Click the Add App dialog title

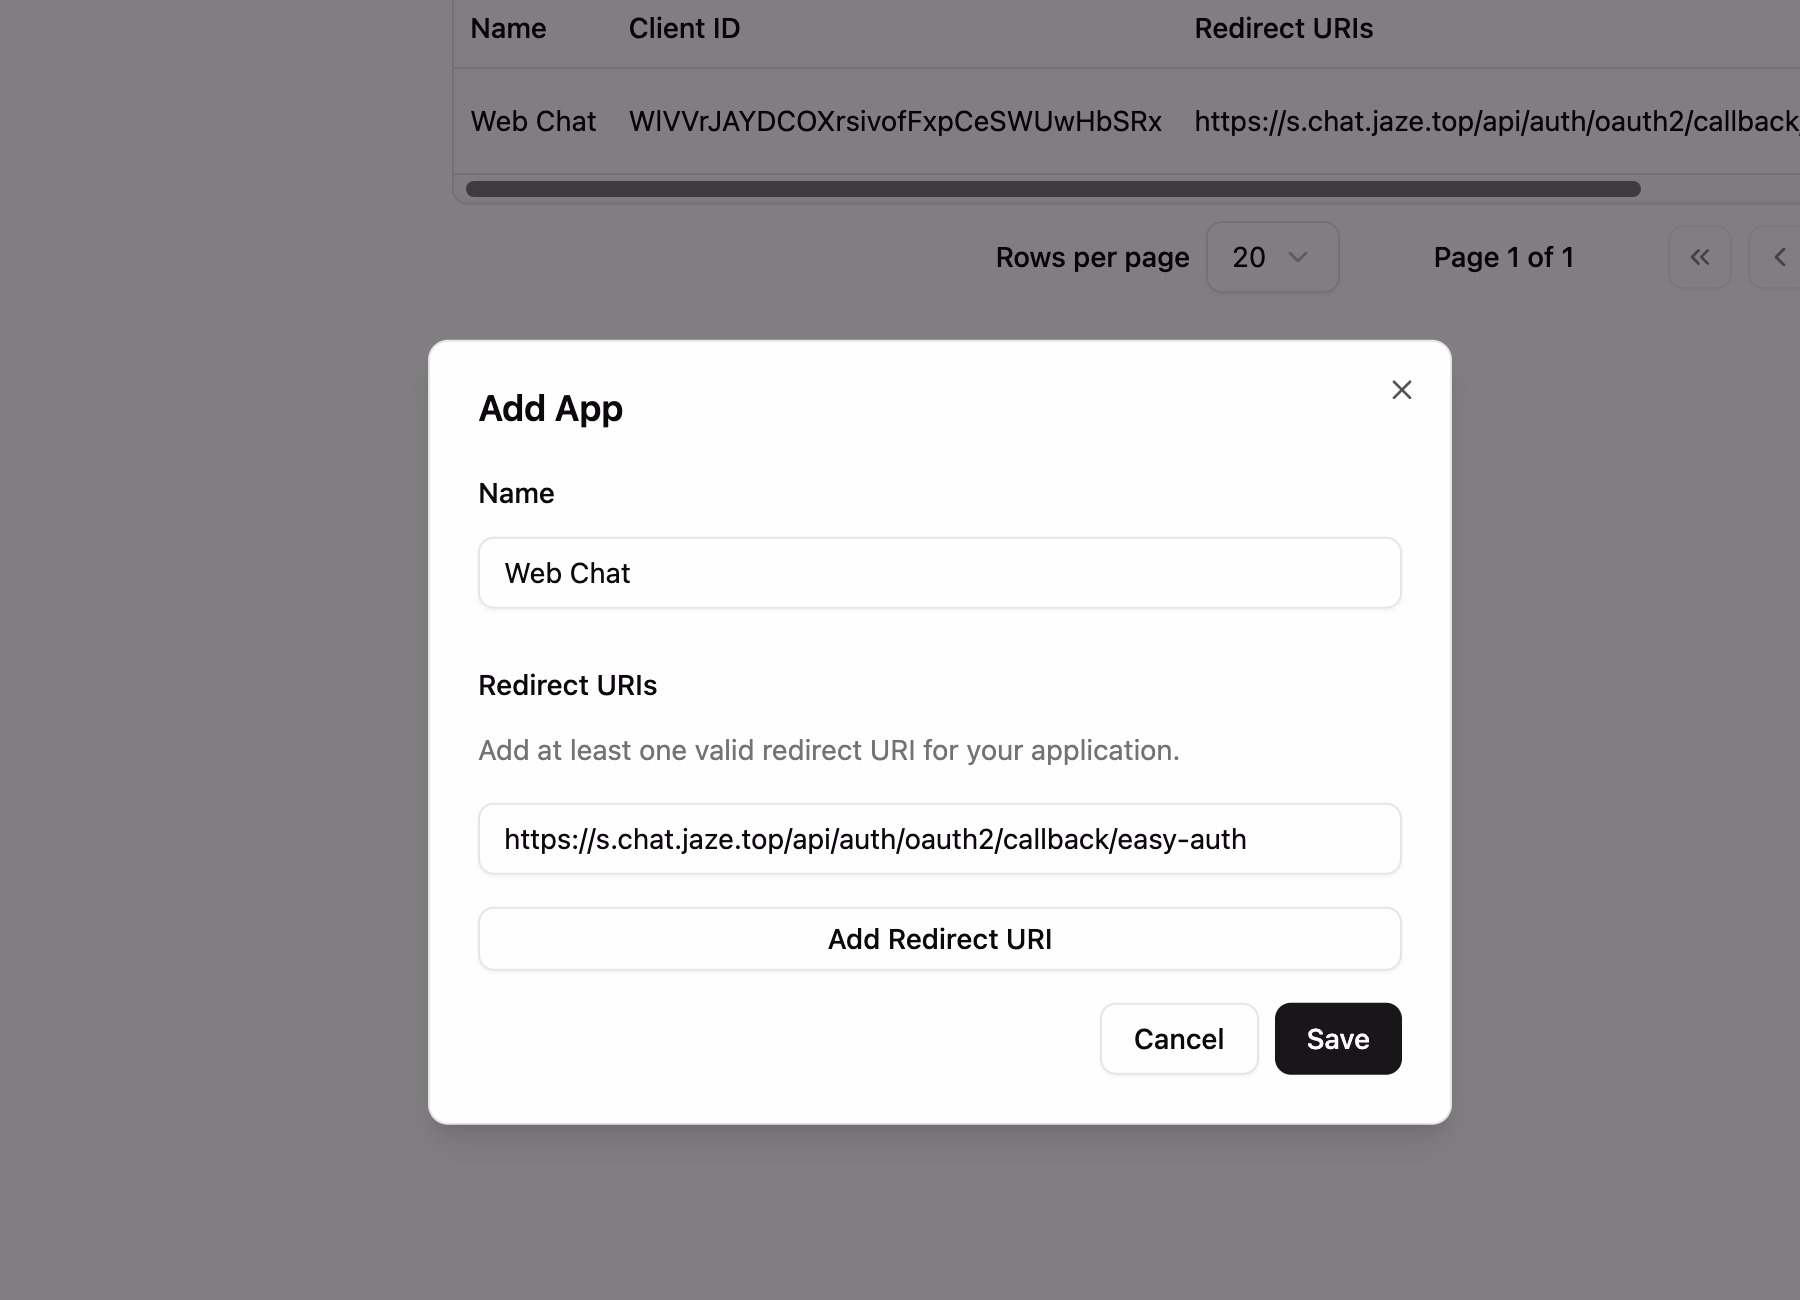550,408
